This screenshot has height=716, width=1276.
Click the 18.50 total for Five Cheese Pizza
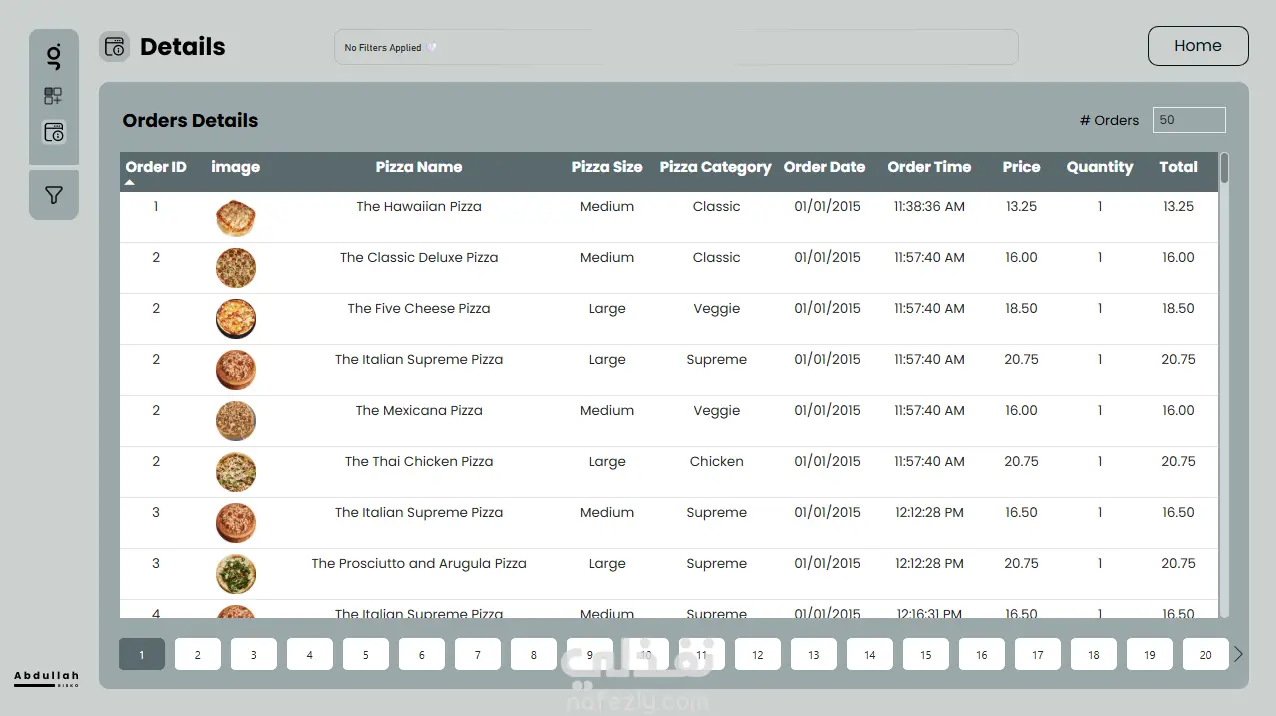tap(1179, 309)
